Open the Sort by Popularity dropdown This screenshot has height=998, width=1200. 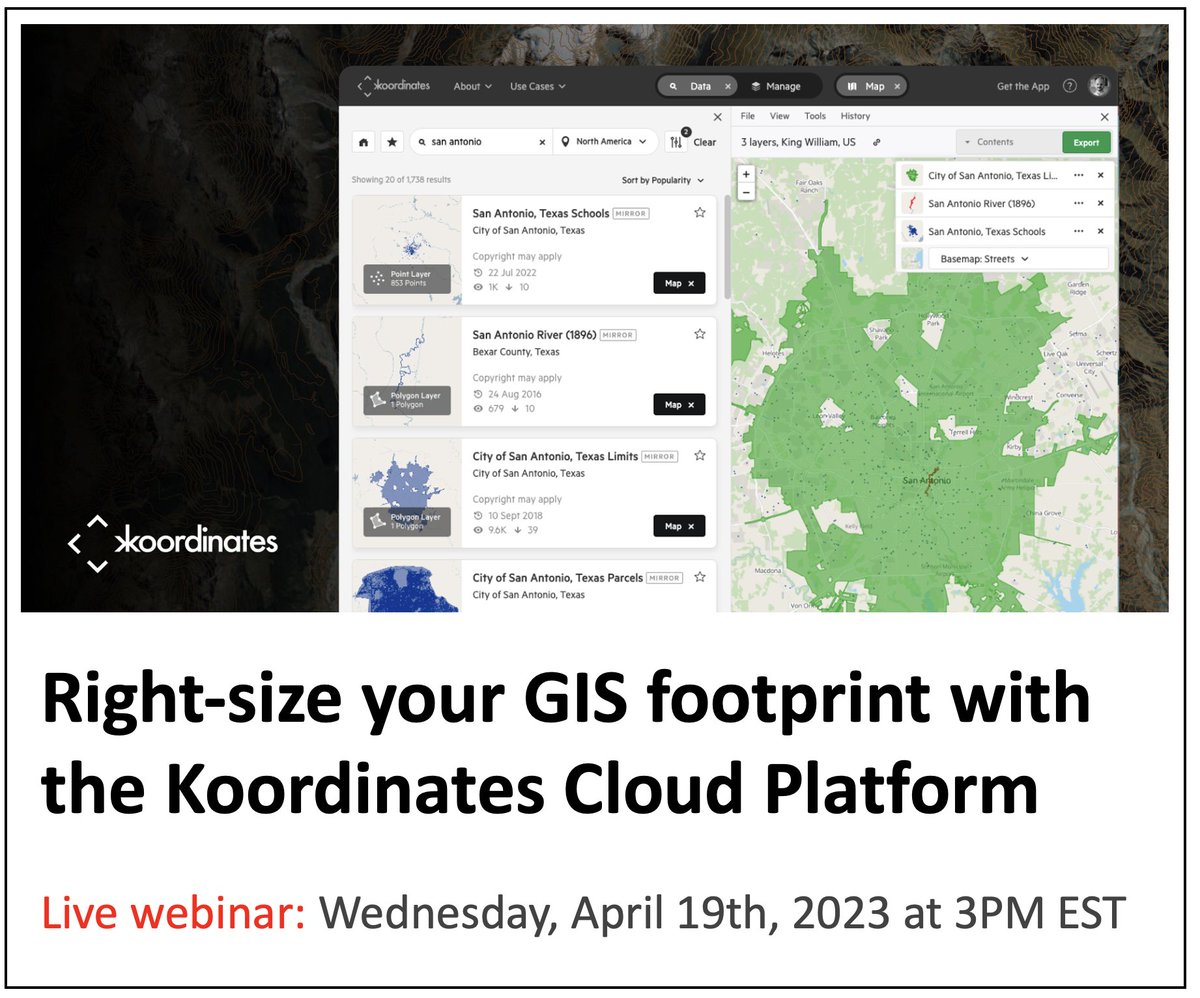point(663,180)
